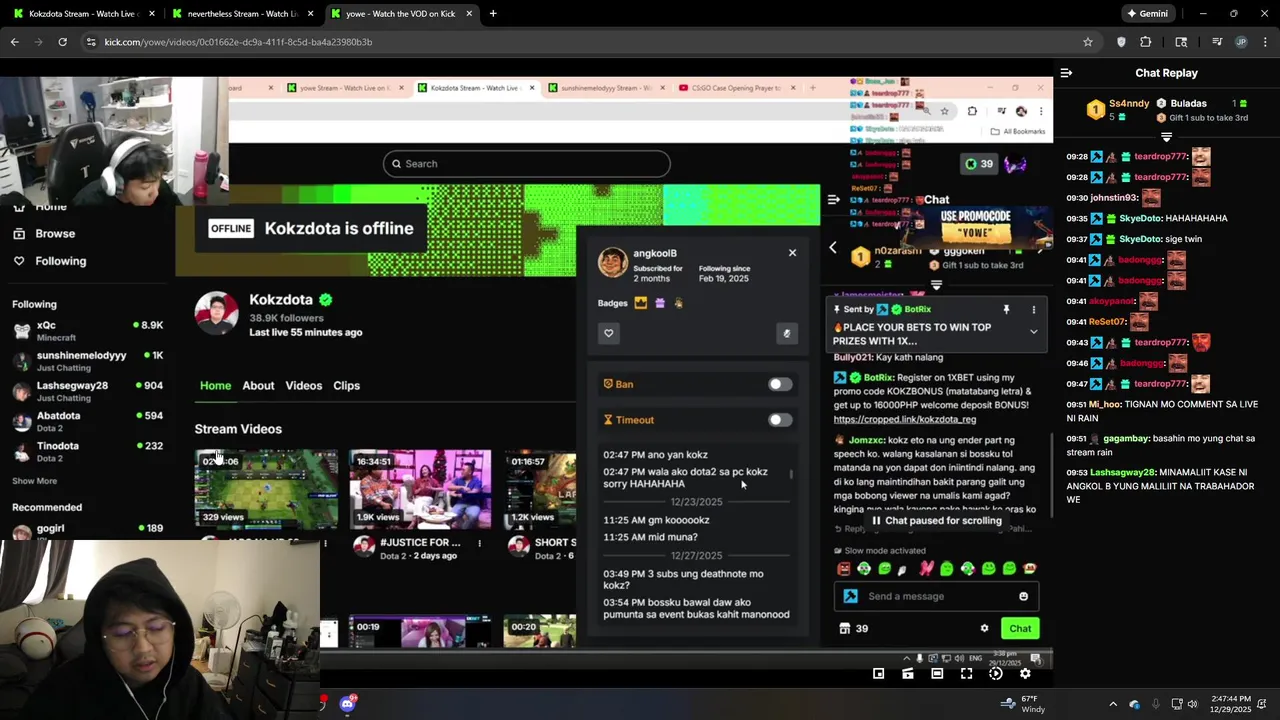Insert the pink ribbon emote
The image size is (1280, 720).
tap(926, 569)
